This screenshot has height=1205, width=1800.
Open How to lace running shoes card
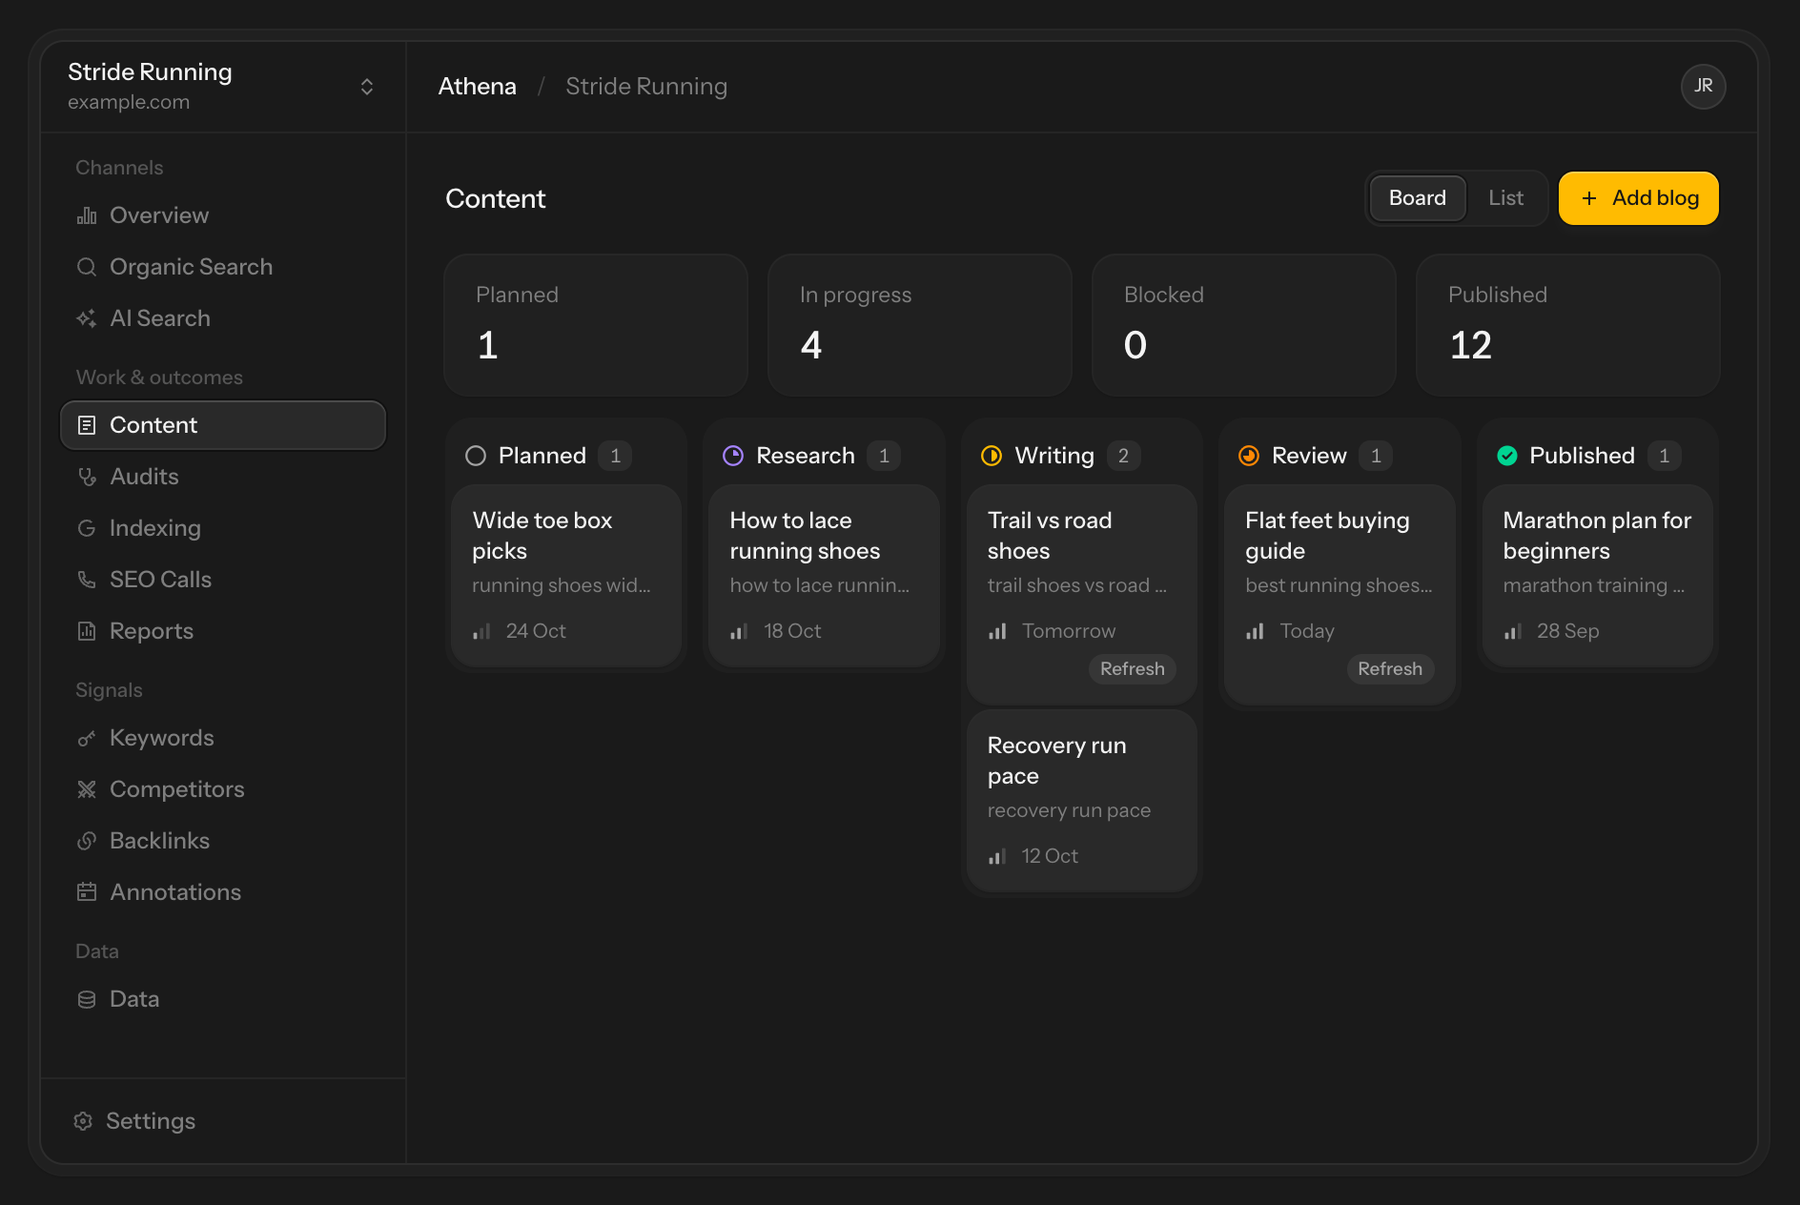coord(824,575)
